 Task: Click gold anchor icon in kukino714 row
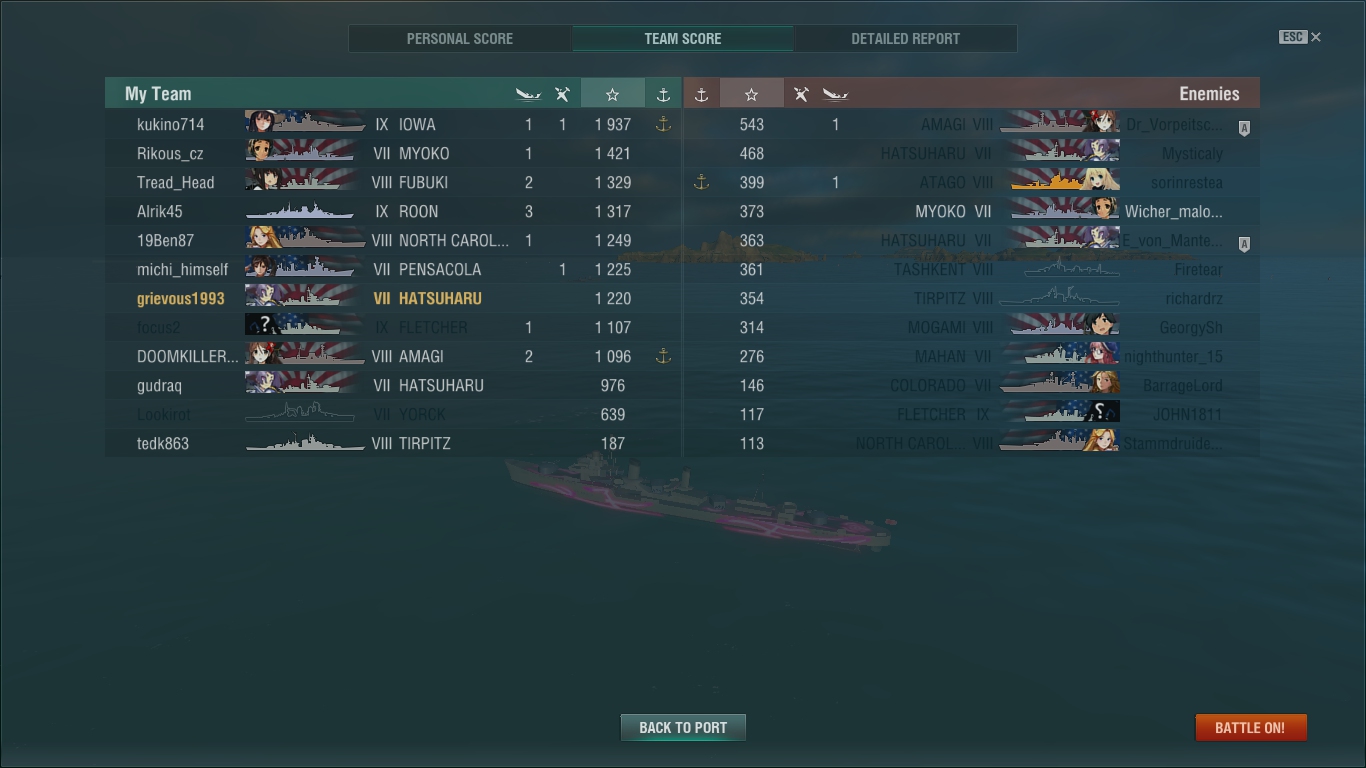(662, 124)
